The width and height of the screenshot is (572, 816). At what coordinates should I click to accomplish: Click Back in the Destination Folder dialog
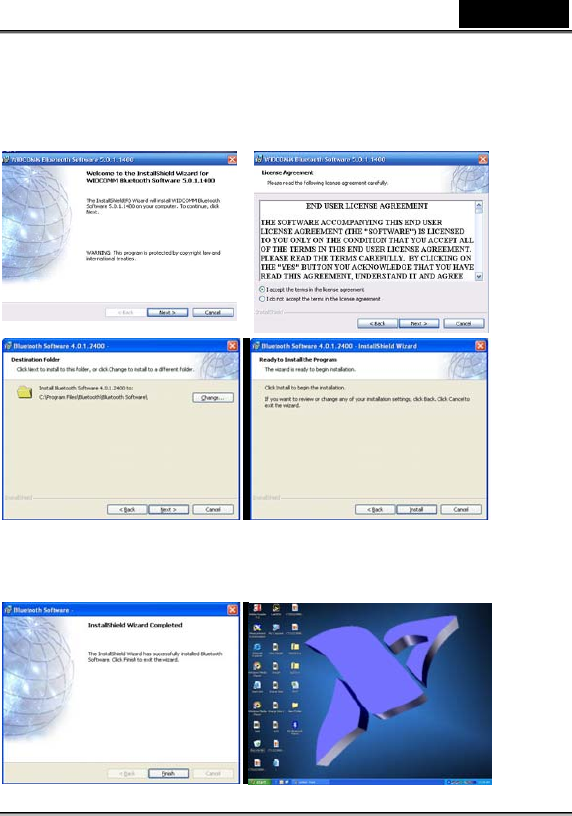(x=127, y=509)
